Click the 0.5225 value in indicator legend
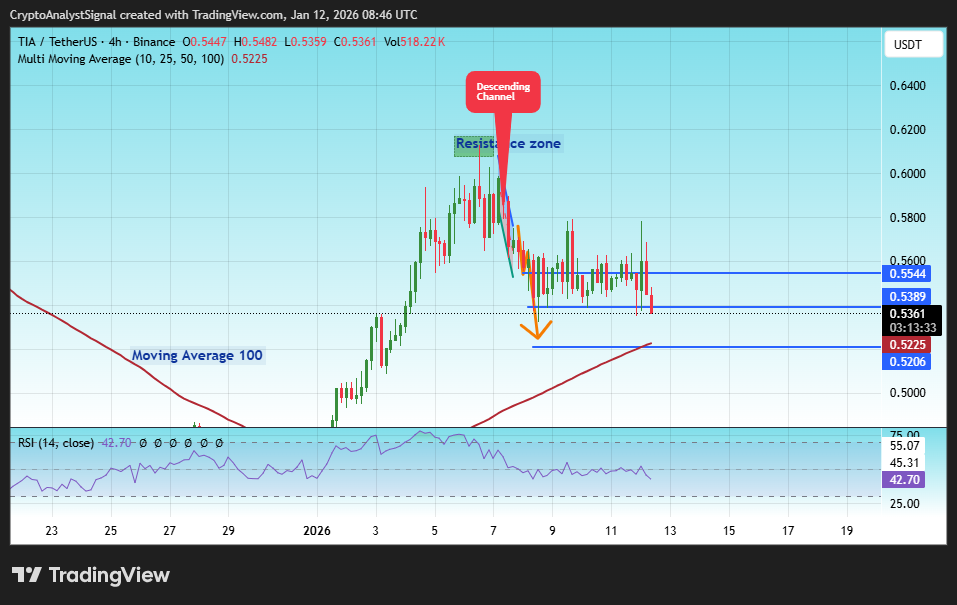 pyautogui.click(x=249, y=59)
